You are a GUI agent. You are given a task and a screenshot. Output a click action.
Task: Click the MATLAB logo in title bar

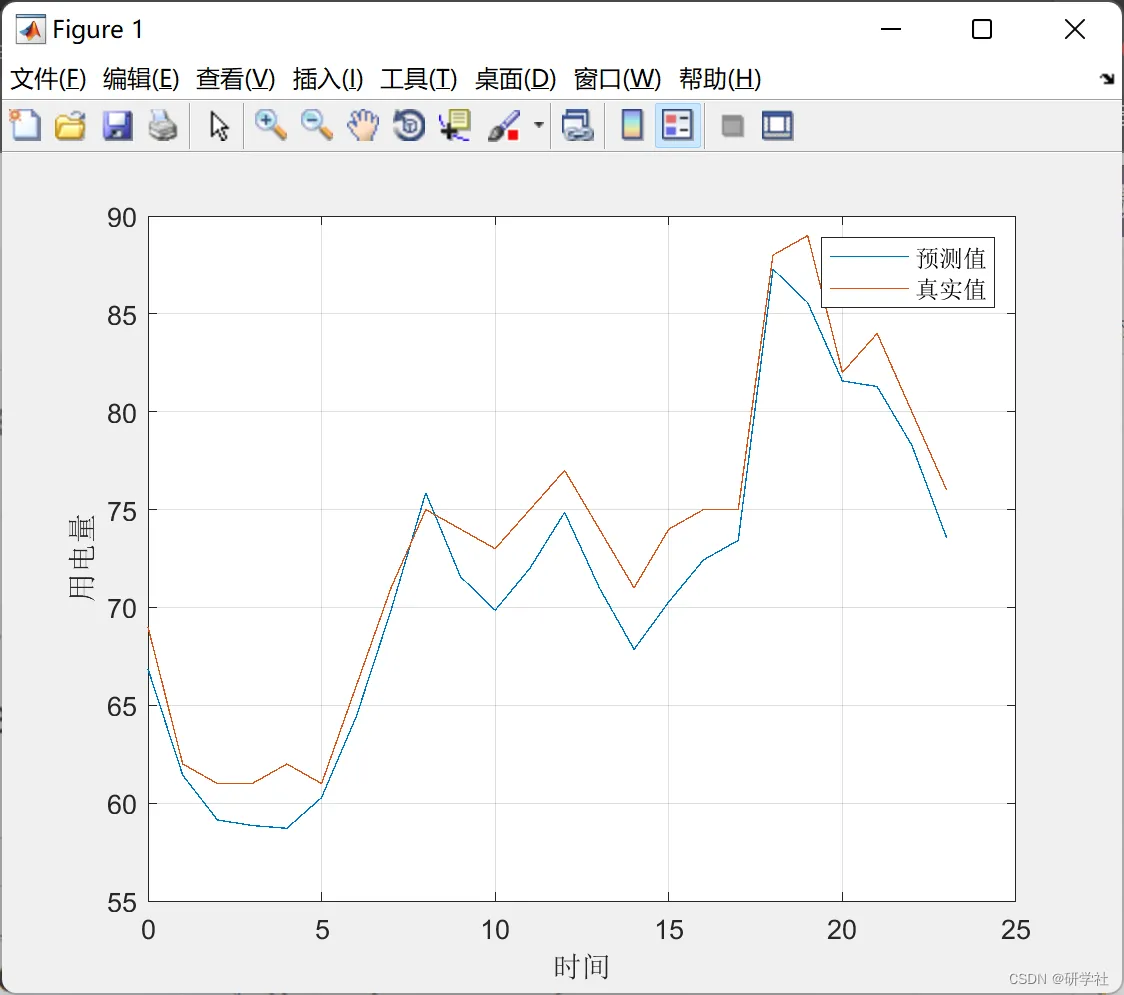(x=30, y=29)
